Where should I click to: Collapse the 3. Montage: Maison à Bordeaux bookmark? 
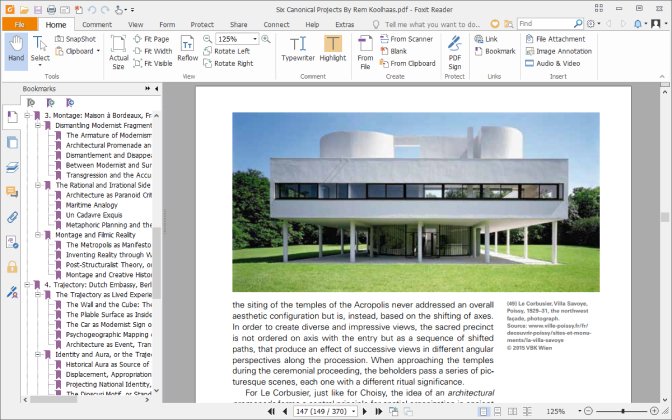coord(27,115)
